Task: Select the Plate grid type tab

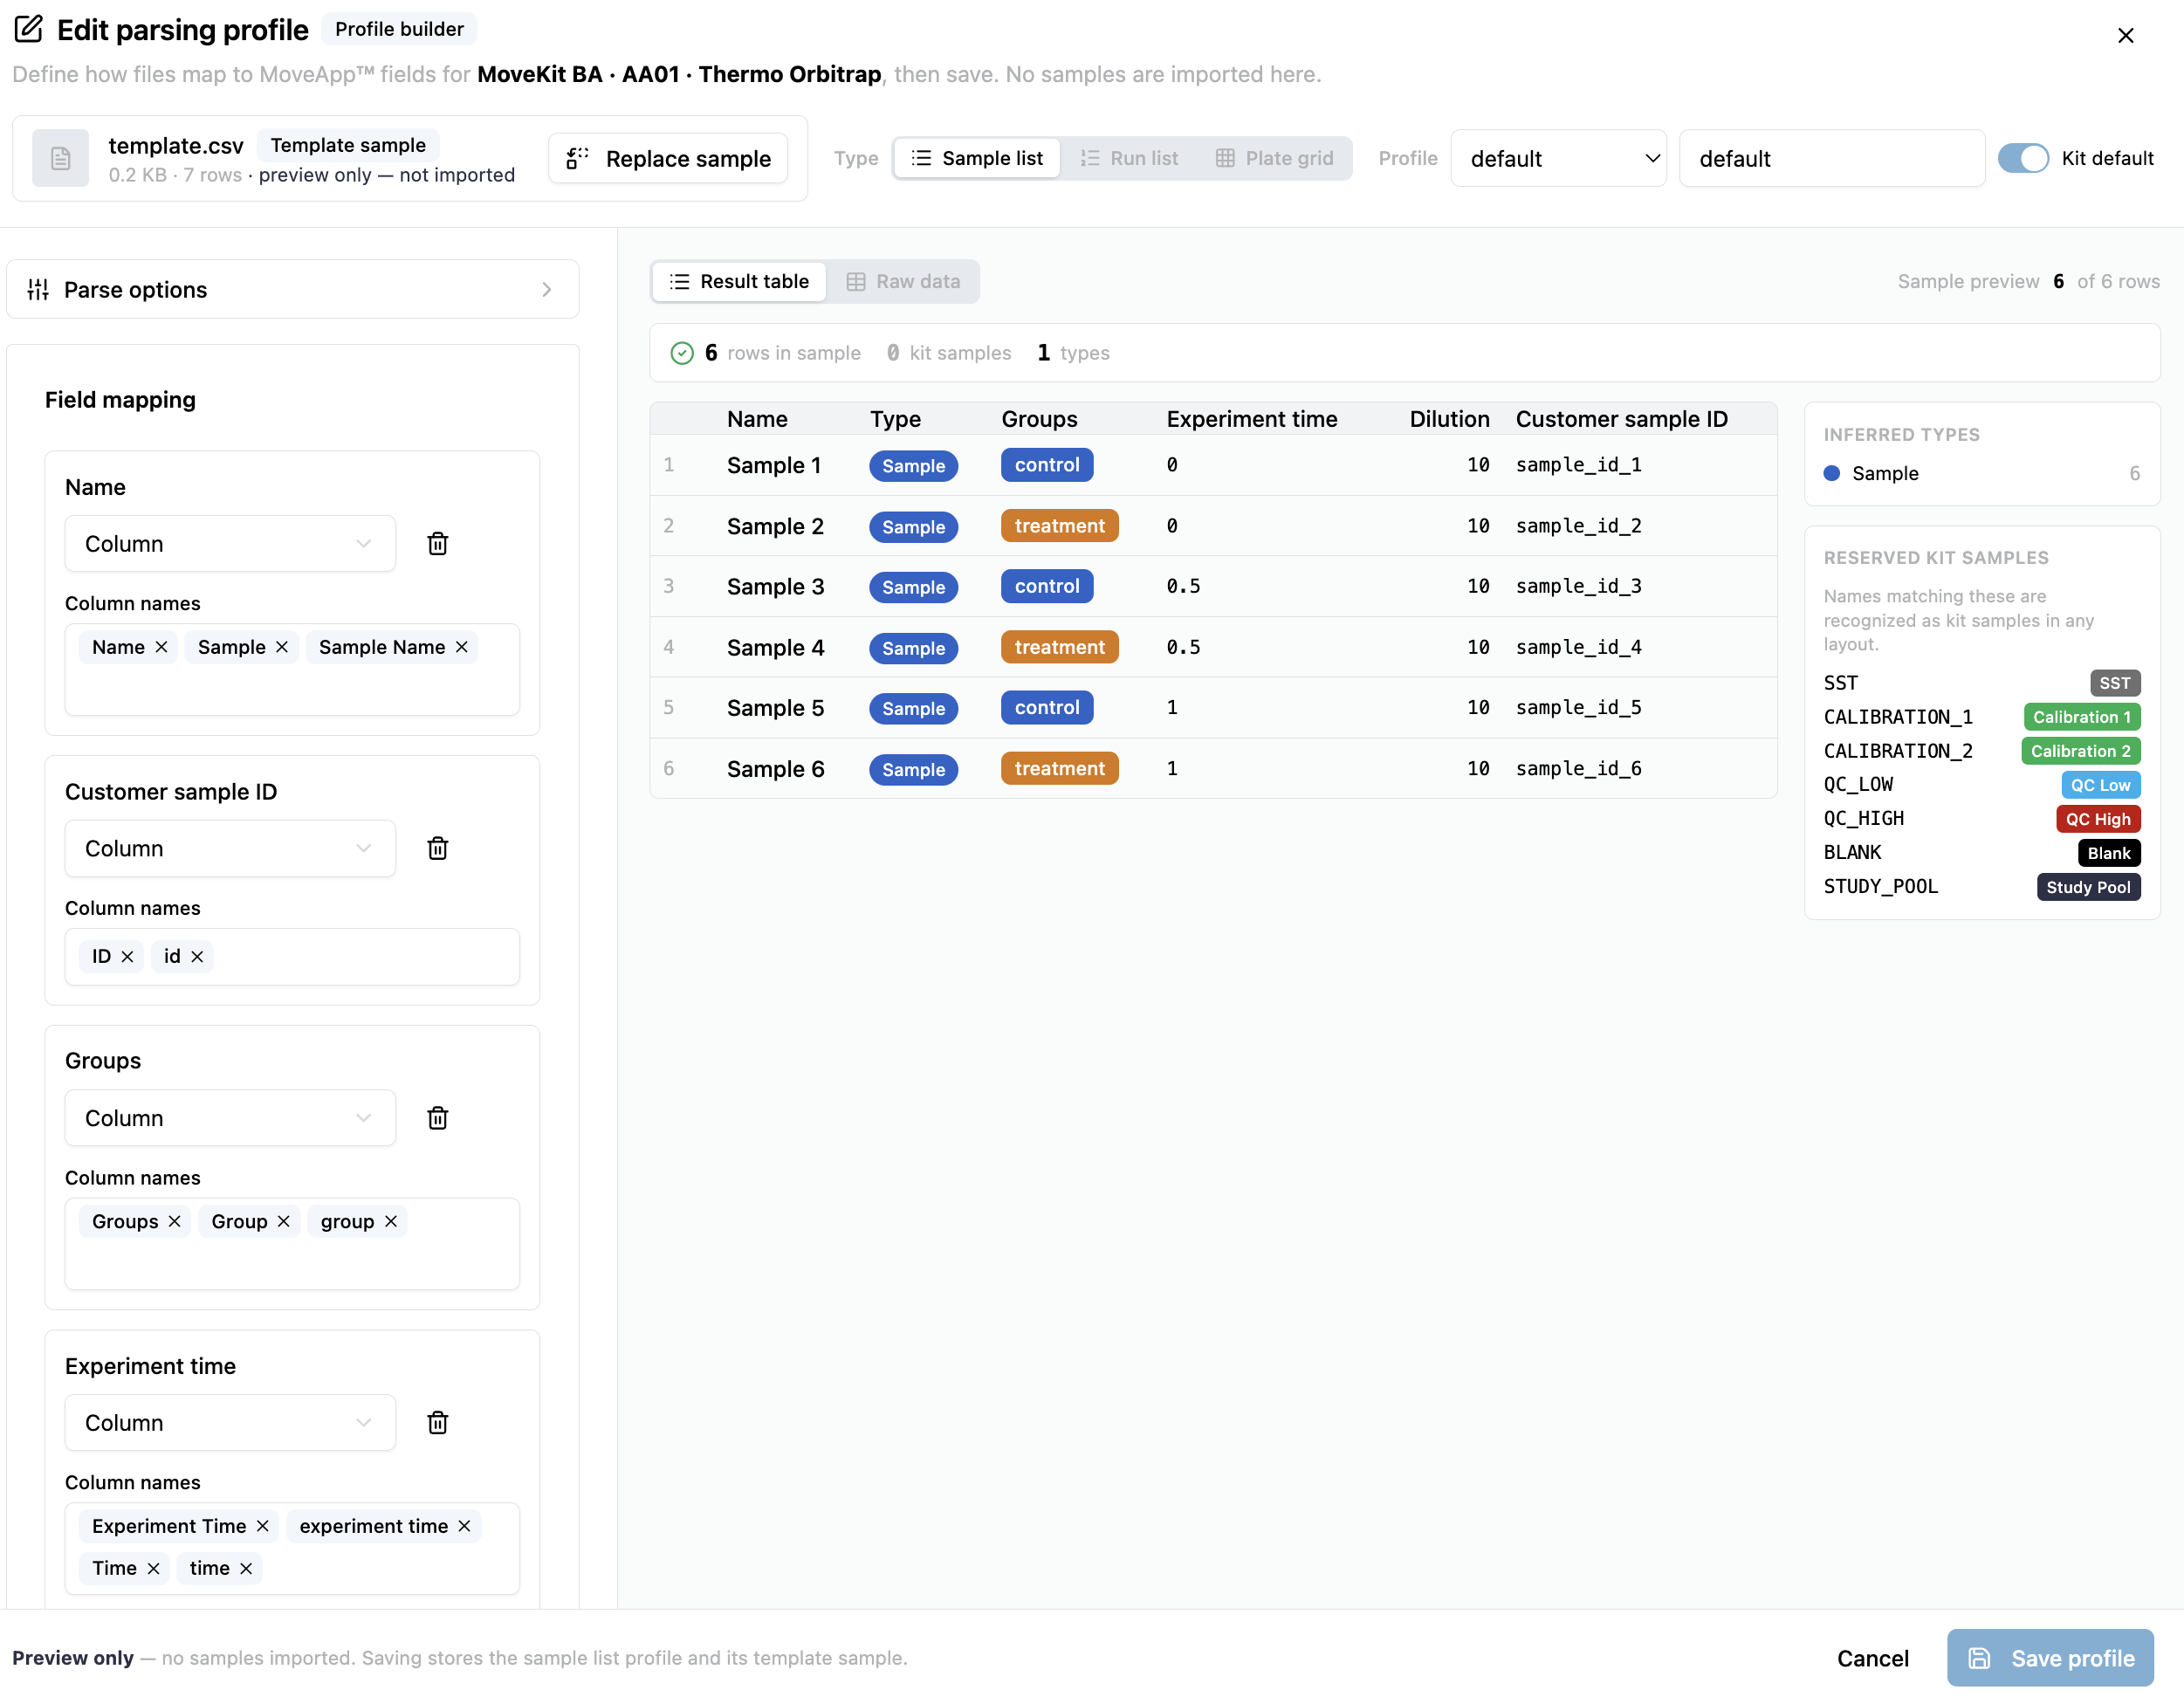Action: coord(1274,158)
